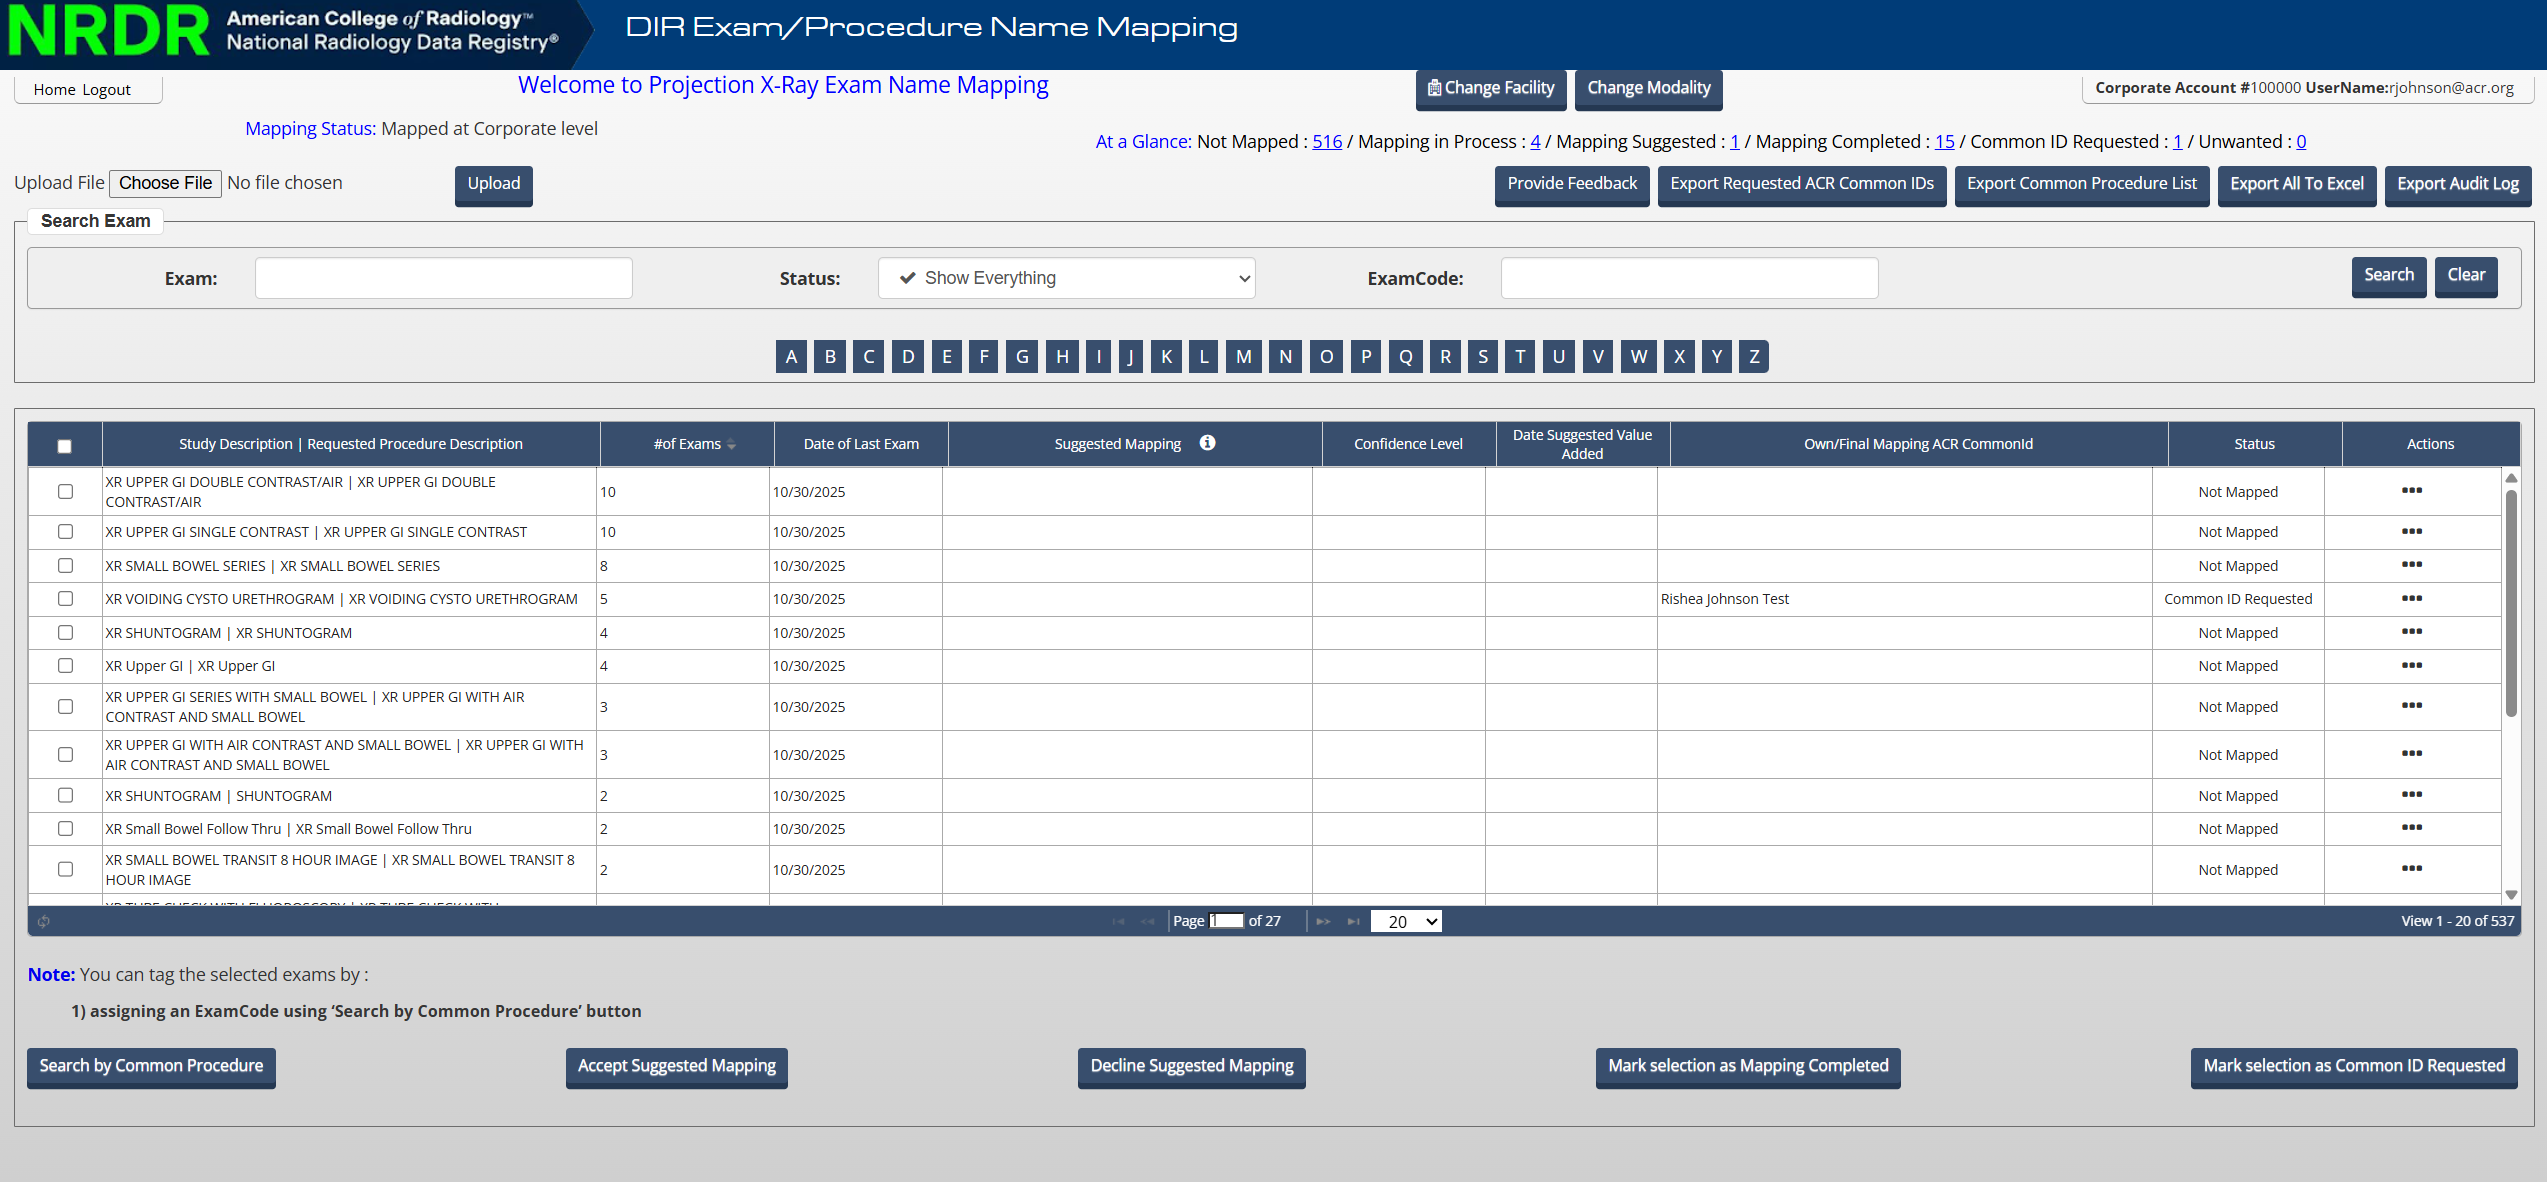This screenshot has width=2547, height=1182.
Task: Open actions ellipsis for XR Upper GI row
Action: click(2411, 665)
